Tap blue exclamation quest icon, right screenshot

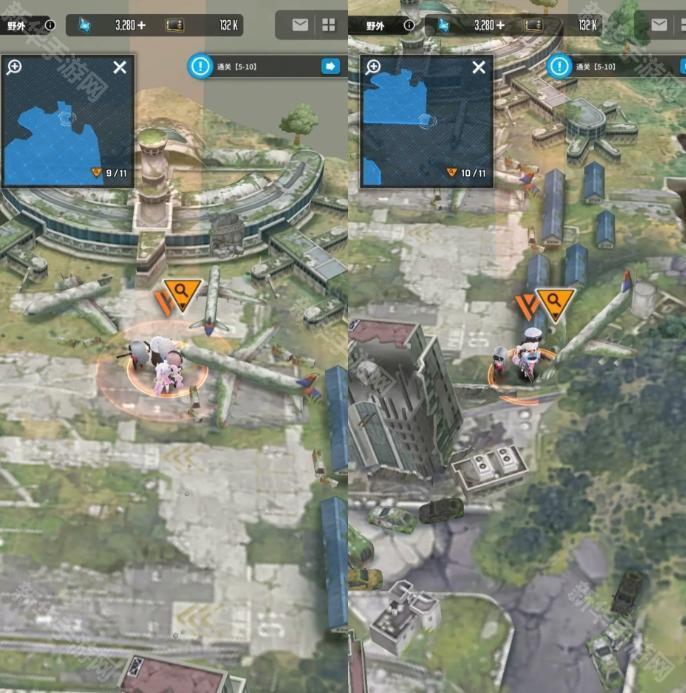[559, 67]
